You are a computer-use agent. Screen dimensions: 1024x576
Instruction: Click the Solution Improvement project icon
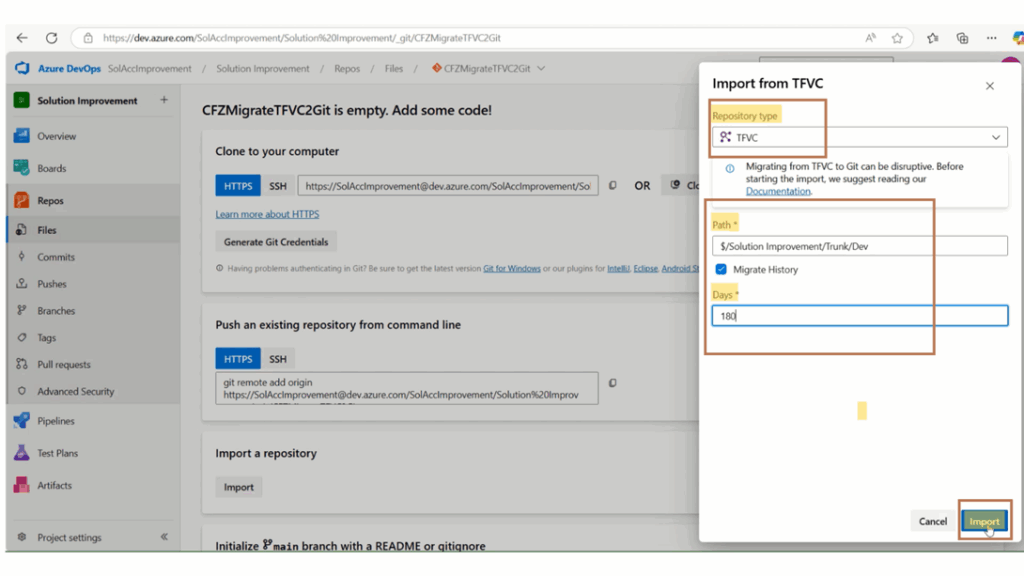point(22,100)
